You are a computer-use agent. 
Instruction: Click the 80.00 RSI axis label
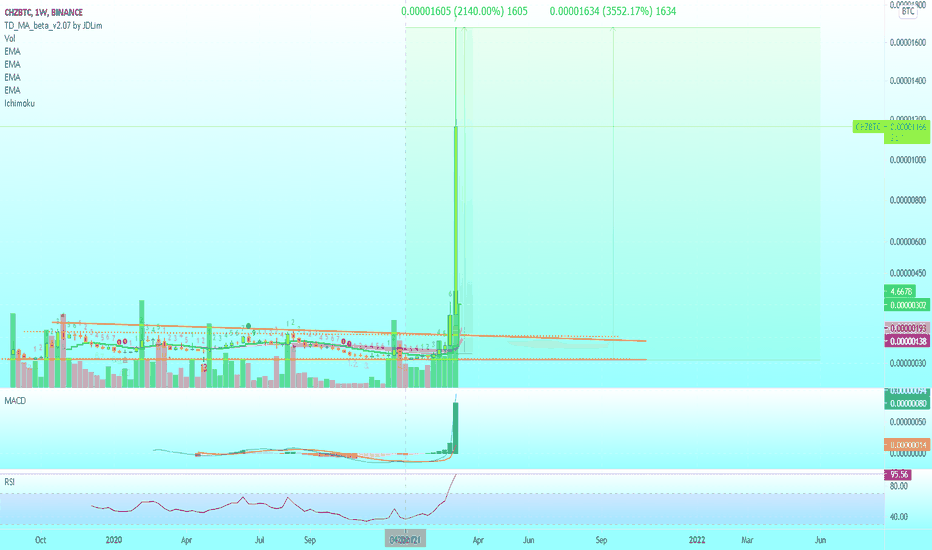pos(899,486)
